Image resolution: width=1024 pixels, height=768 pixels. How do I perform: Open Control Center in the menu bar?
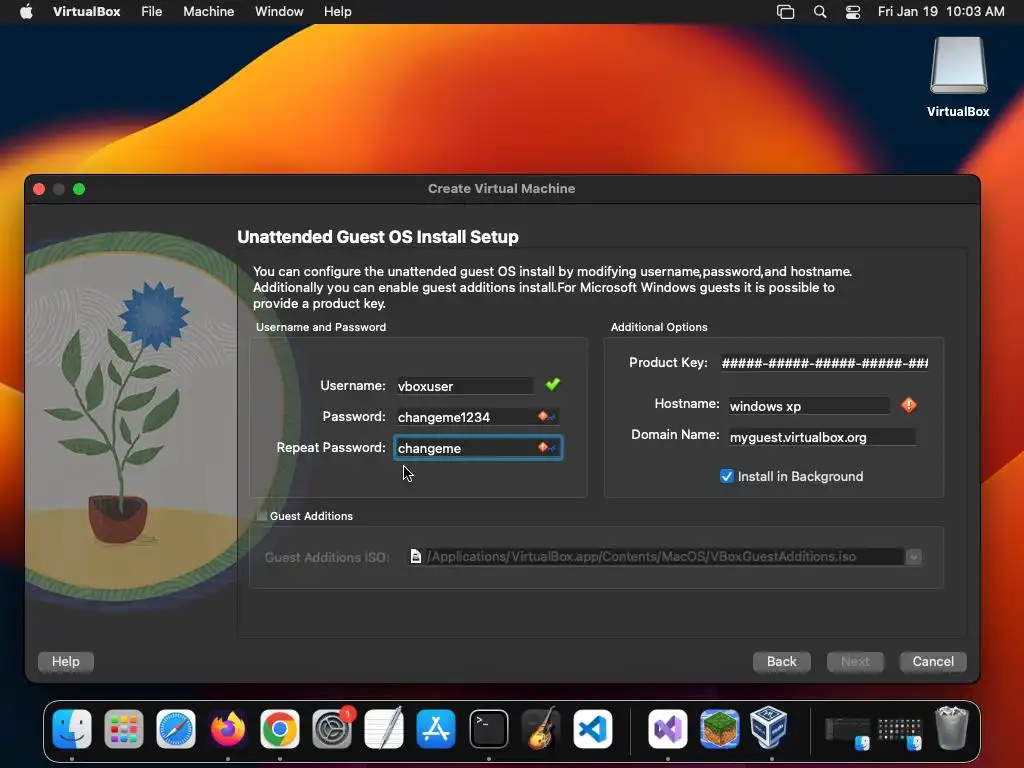click(853, 12)
